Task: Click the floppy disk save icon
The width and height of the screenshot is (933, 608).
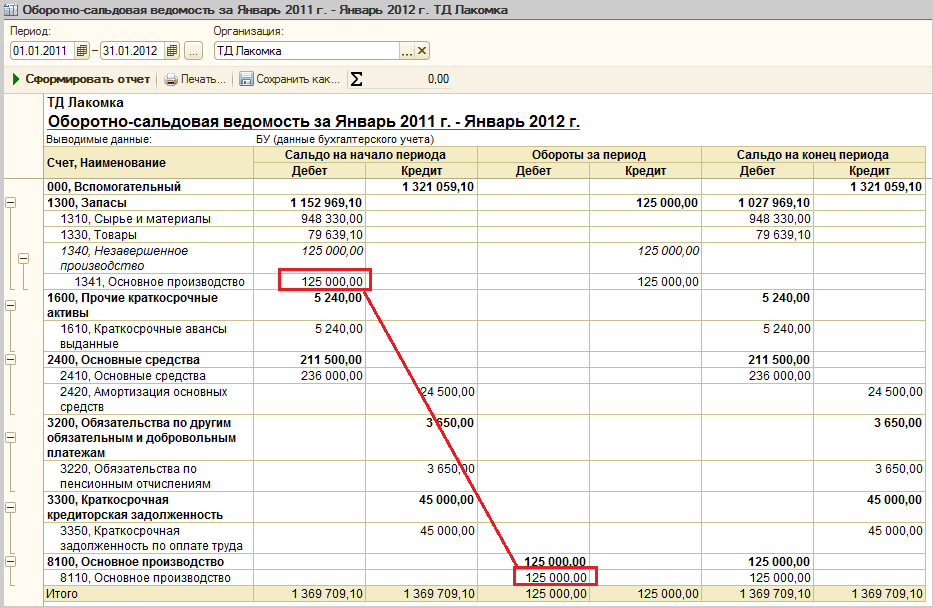Action: click(x=246, y=79)
